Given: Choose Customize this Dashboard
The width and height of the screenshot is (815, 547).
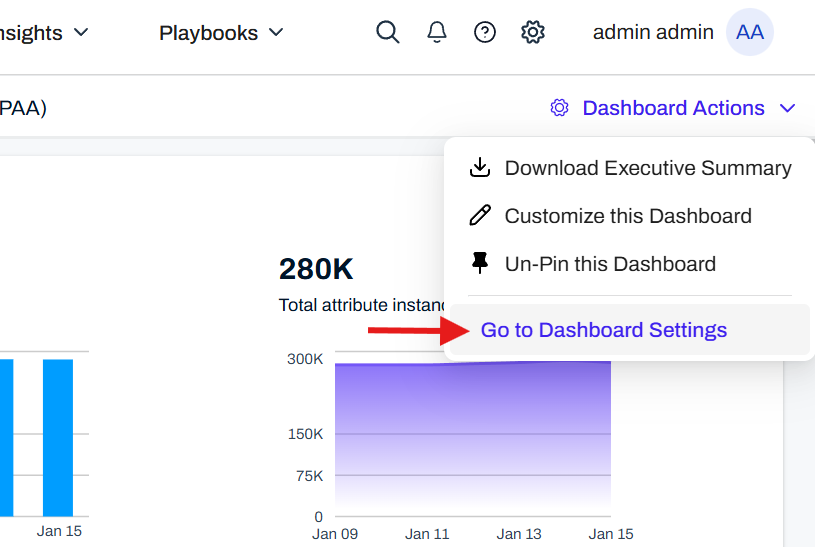Looking at the screenshot, I should [x=627, y=216].
